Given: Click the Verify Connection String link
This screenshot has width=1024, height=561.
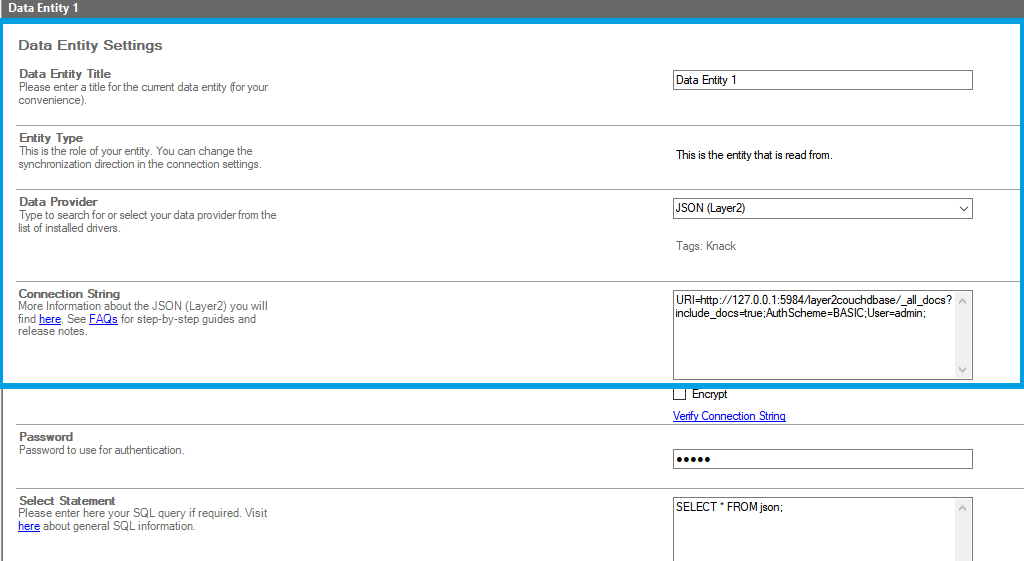Looking at the screenshot, I should 729,416.
